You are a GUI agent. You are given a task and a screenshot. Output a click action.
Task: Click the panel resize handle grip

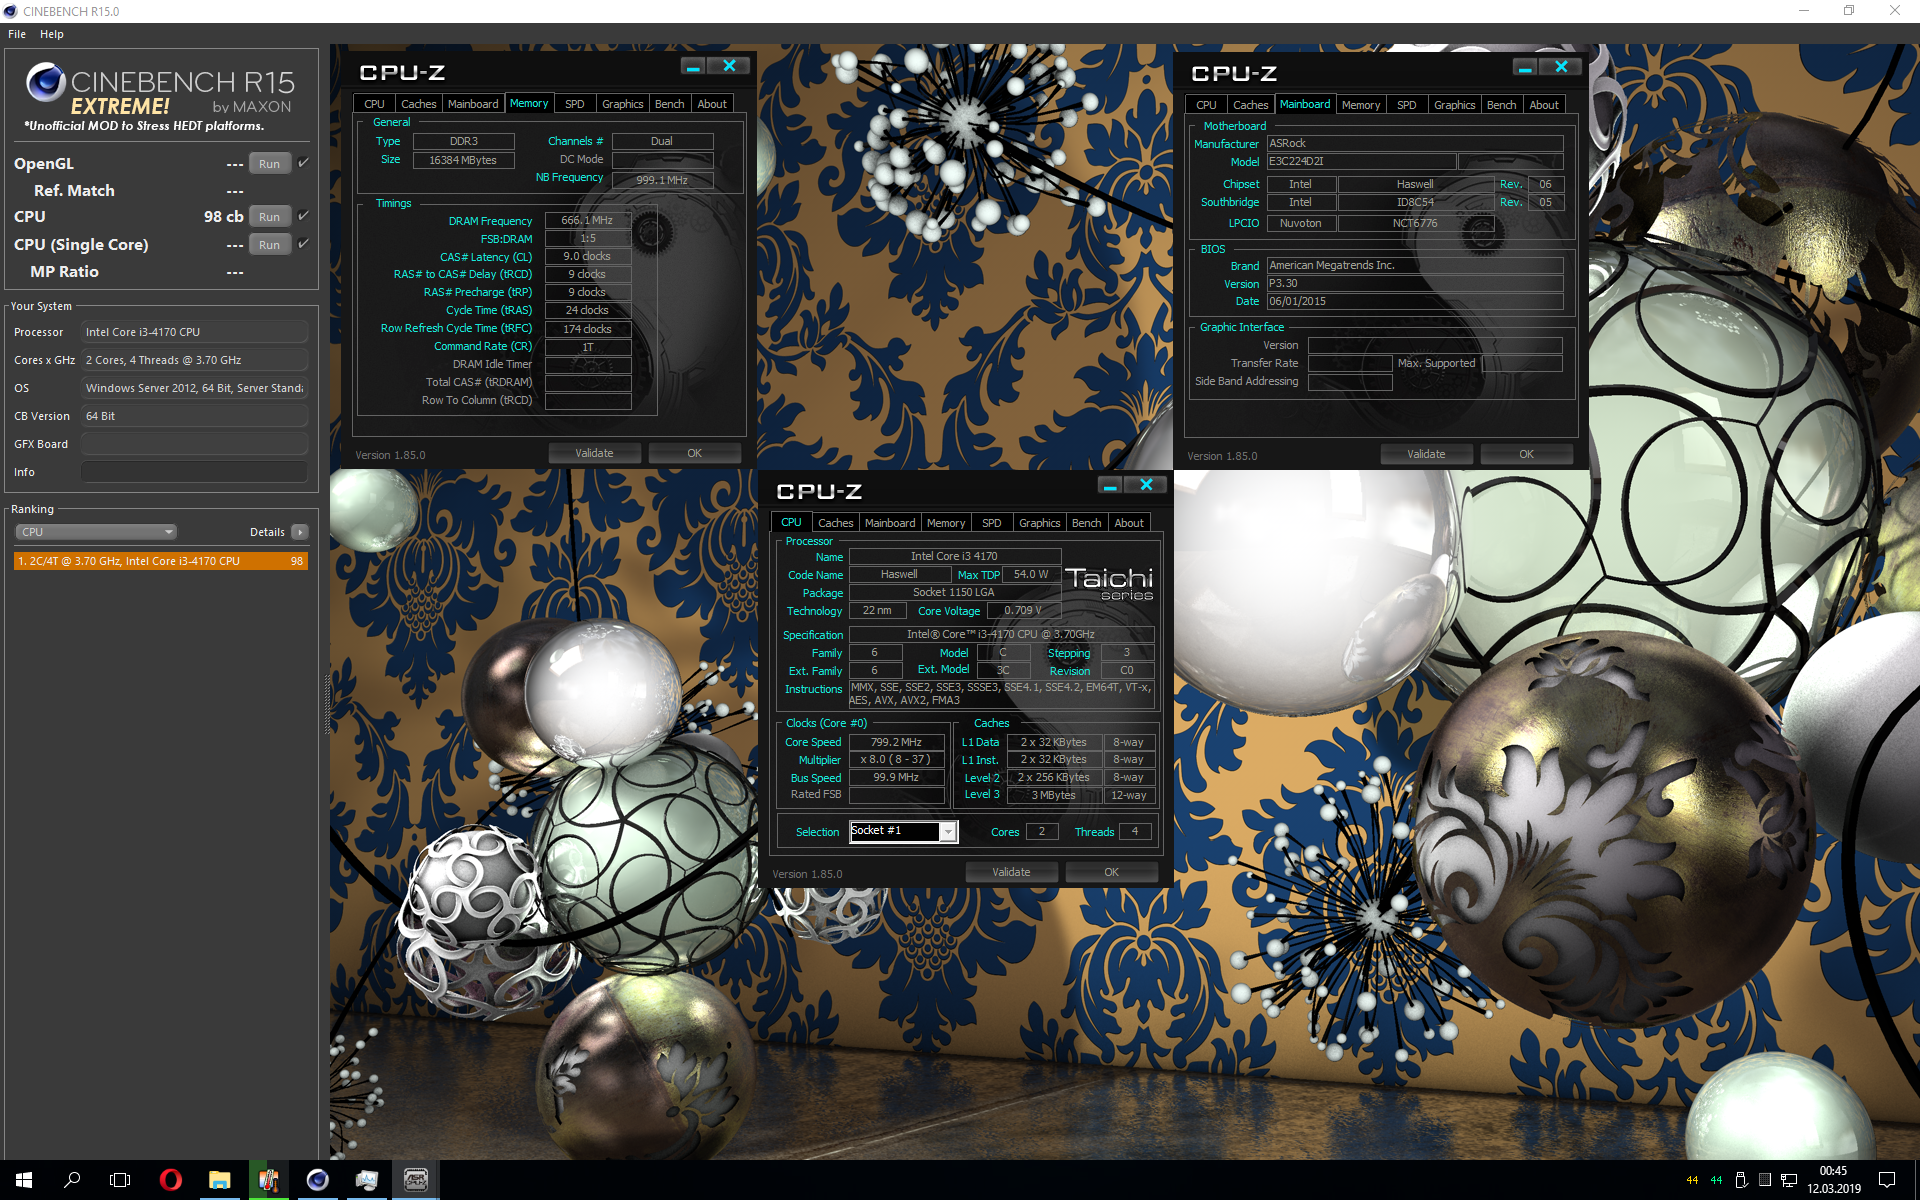(x=326, y=705)
